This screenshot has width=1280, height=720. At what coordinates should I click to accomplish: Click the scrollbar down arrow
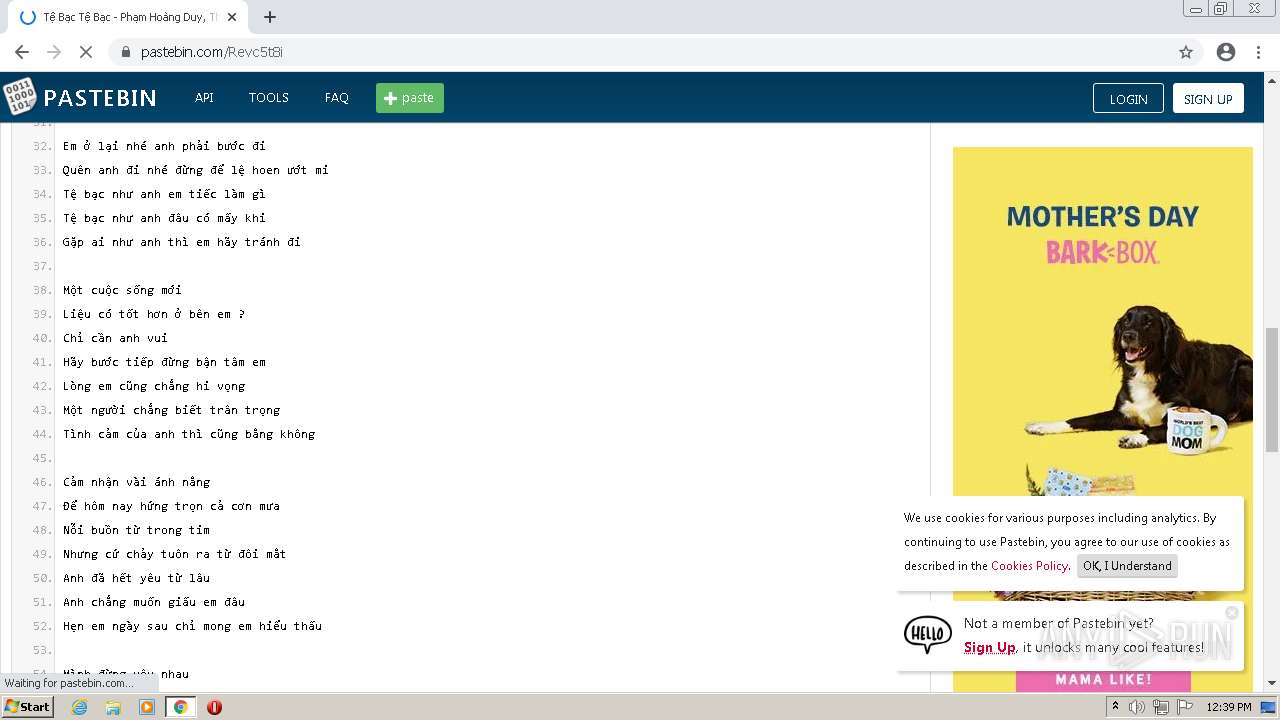[1272, 684]
